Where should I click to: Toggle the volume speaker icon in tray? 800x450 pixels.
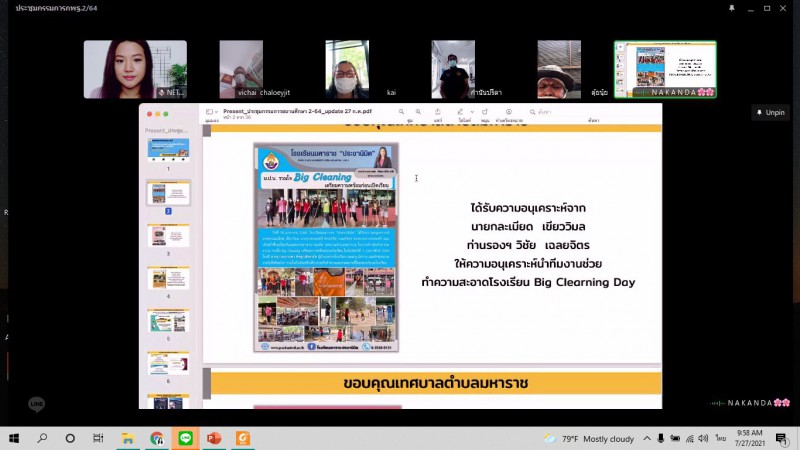[x=691, y=438]
